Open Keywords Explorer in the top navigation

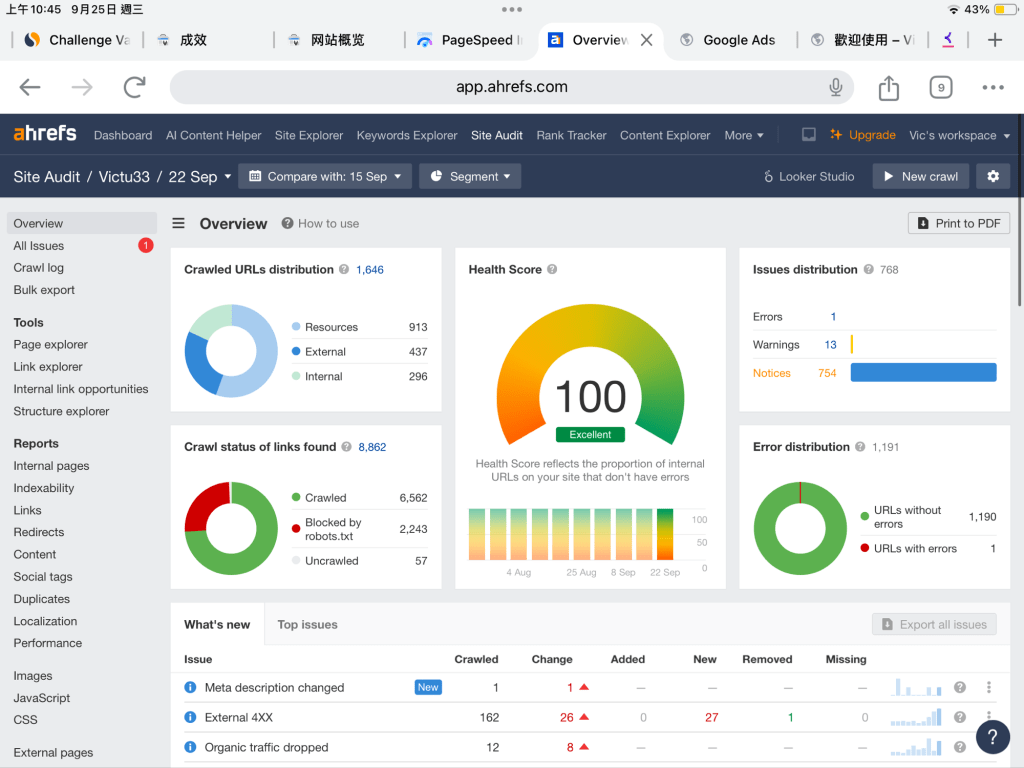point(407,135)
